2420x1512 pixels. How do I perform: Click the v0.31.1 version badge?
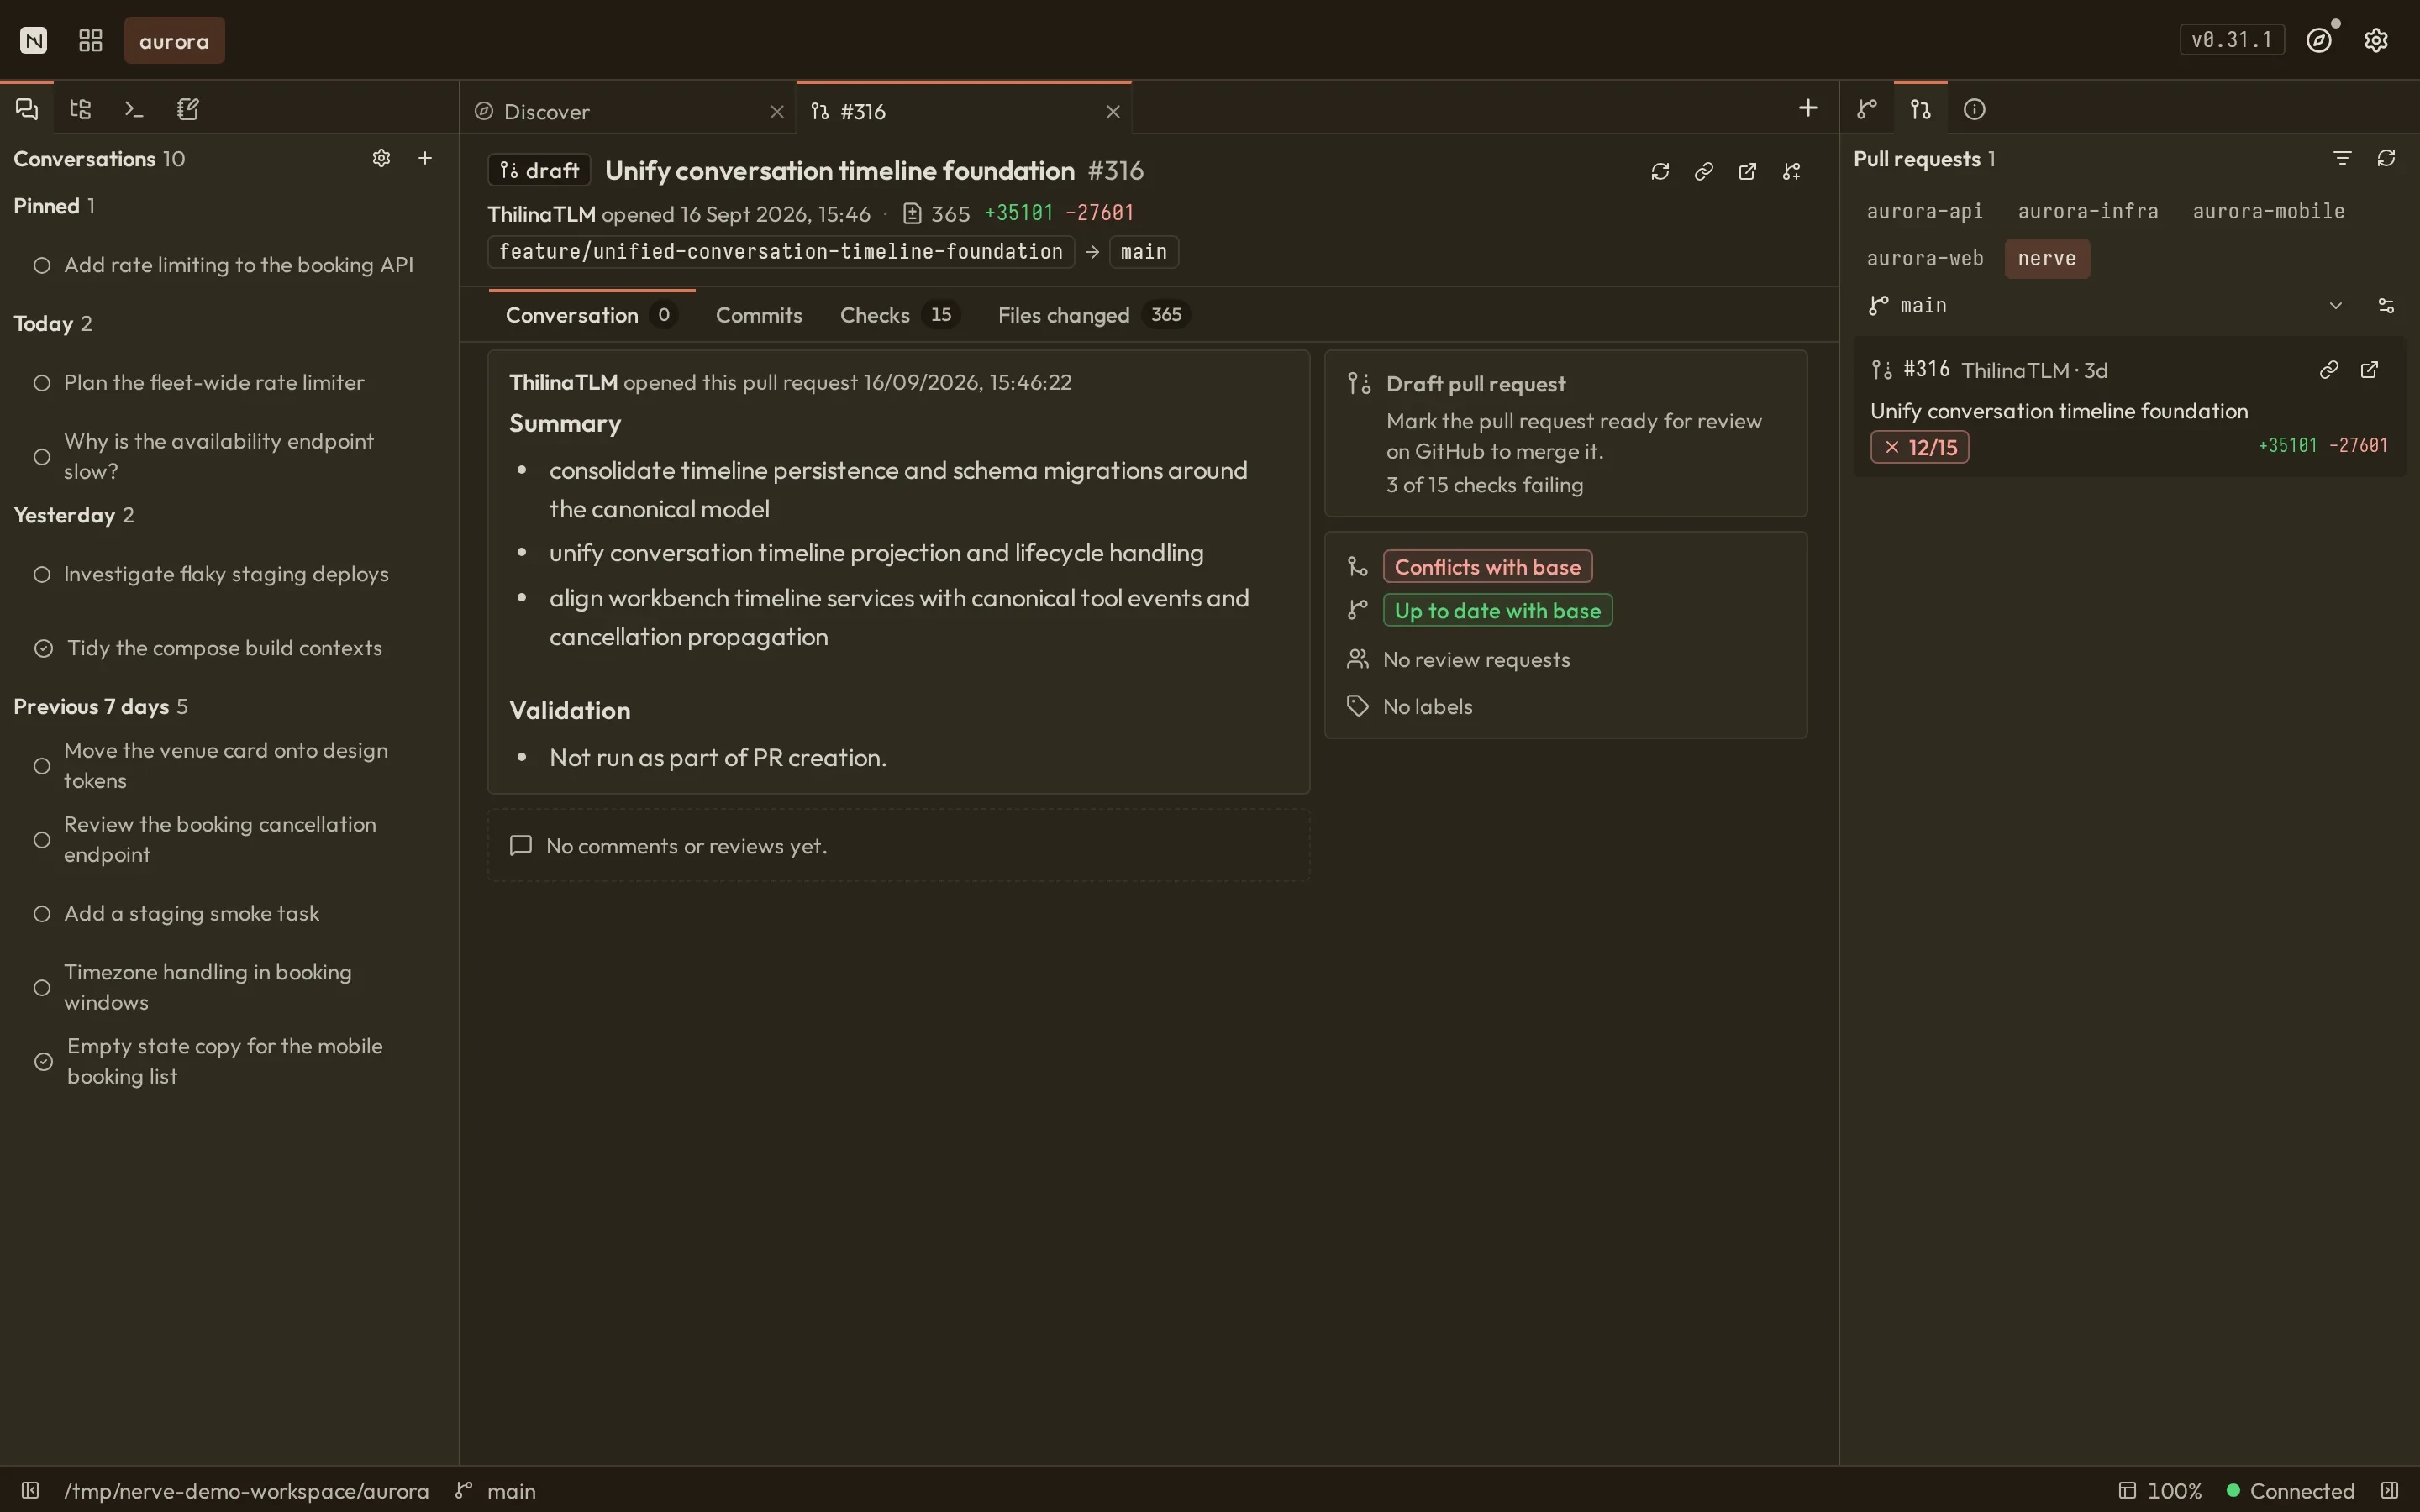(x=2232, y=40)
